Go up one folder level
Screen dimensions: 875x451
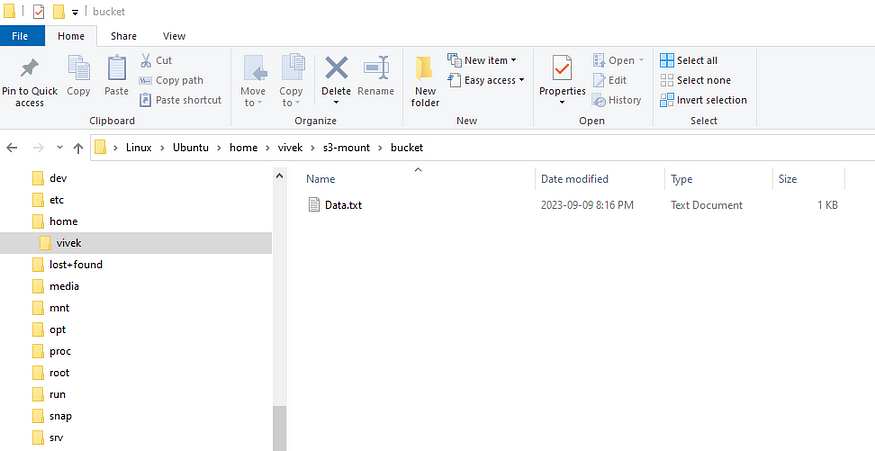pyautogui.click(x=78, y=148)
